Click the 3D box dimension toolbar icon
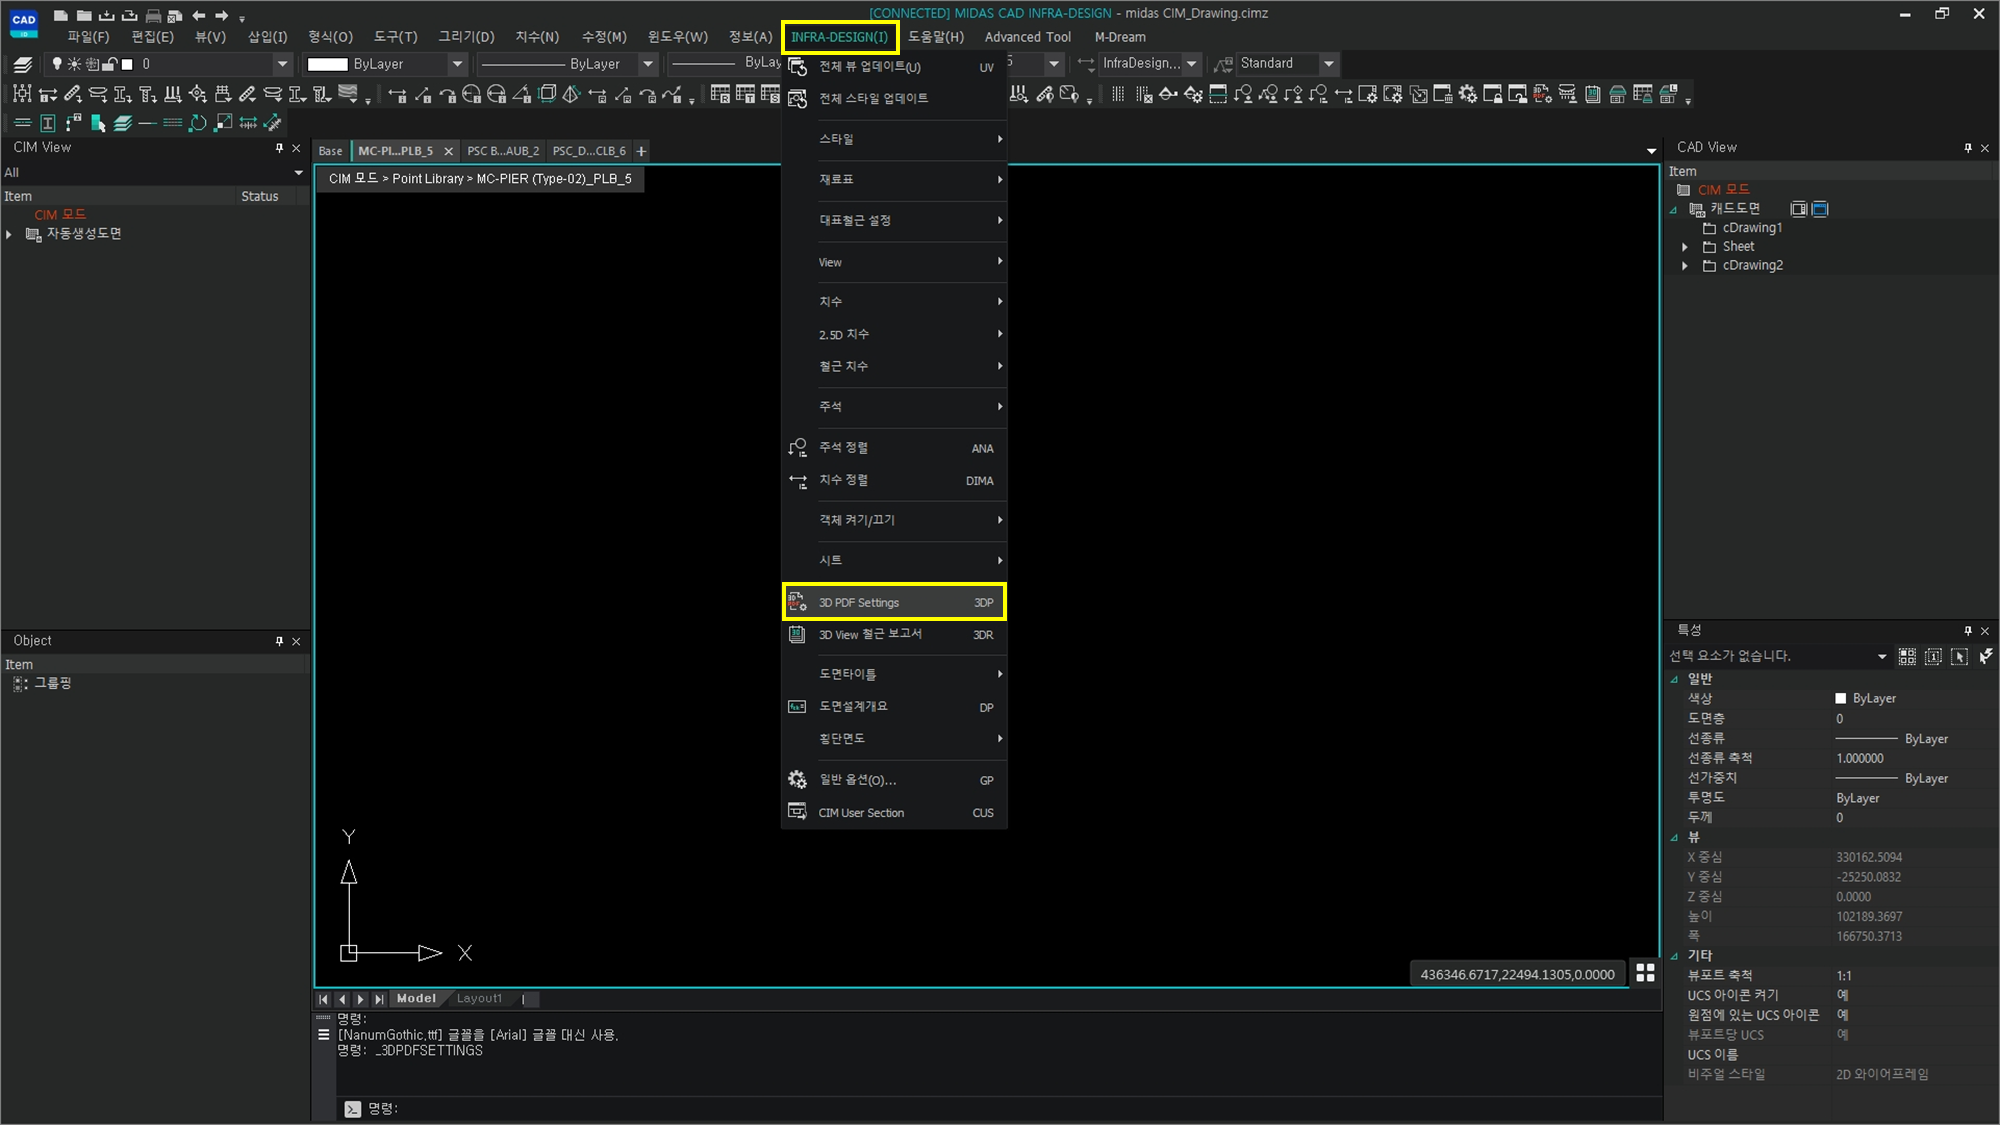This screenshot has height=1125, width=2000. point(547,94)
